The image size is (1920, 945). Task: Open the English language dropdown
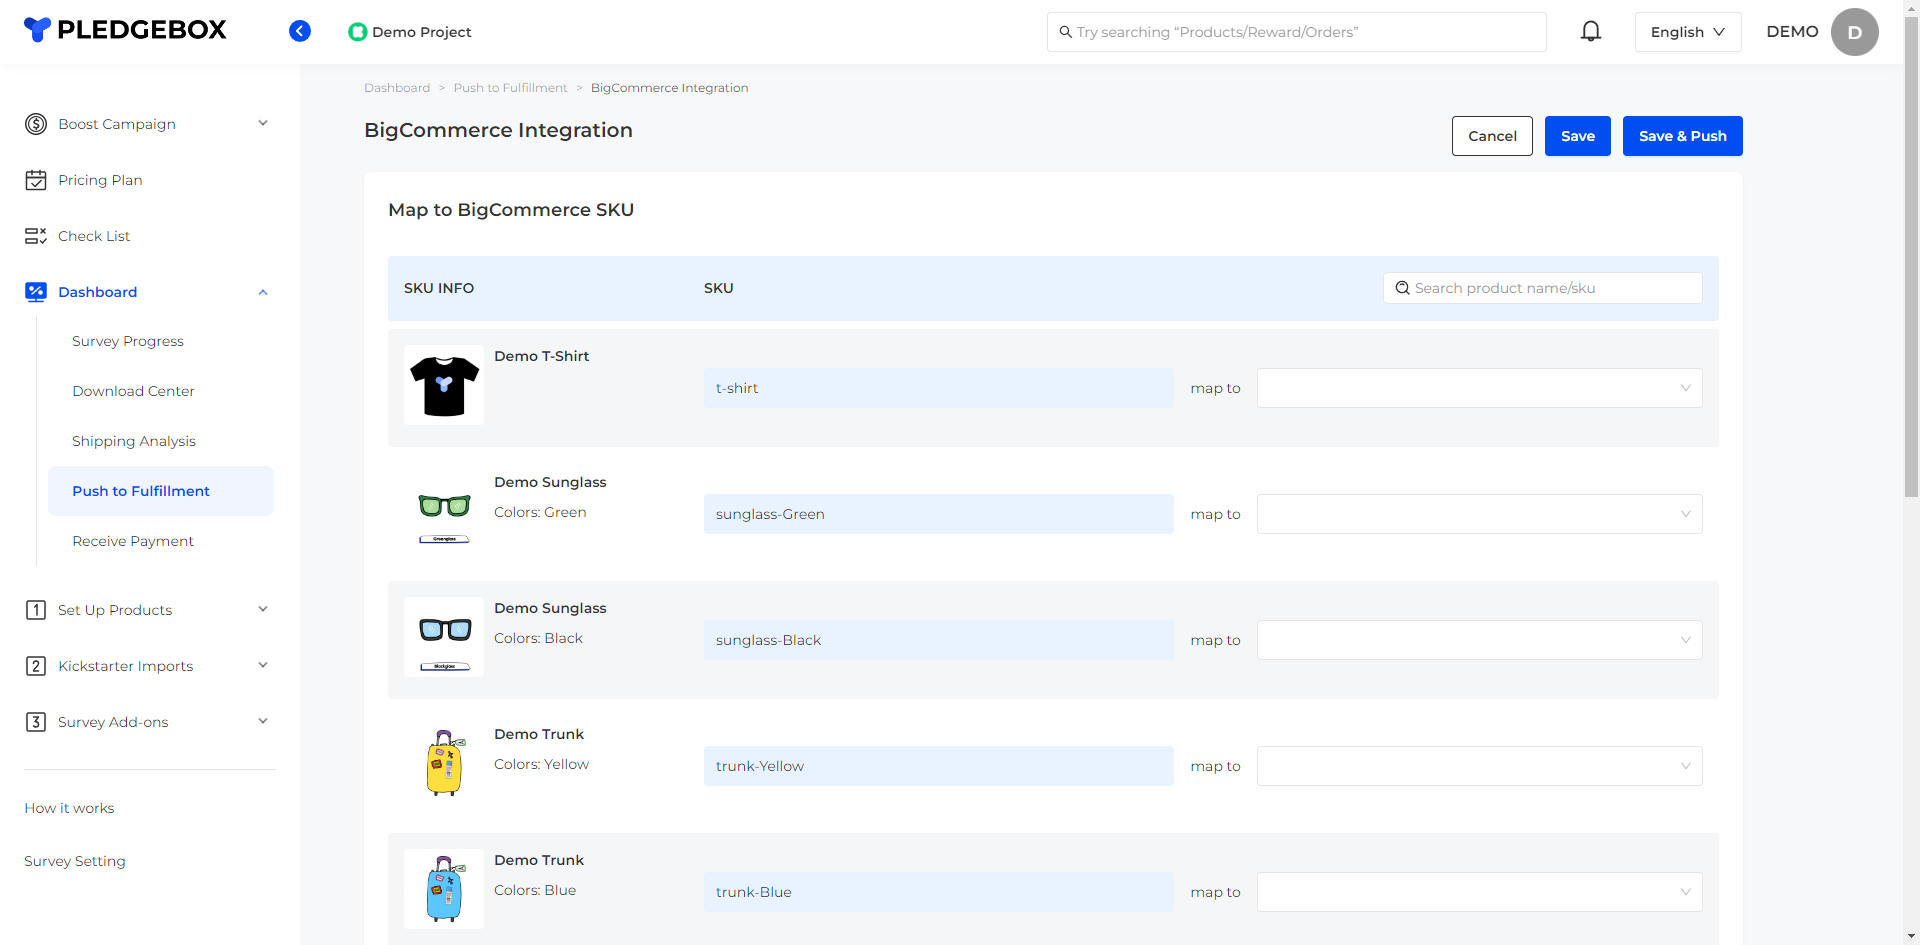coord(1688,32)
